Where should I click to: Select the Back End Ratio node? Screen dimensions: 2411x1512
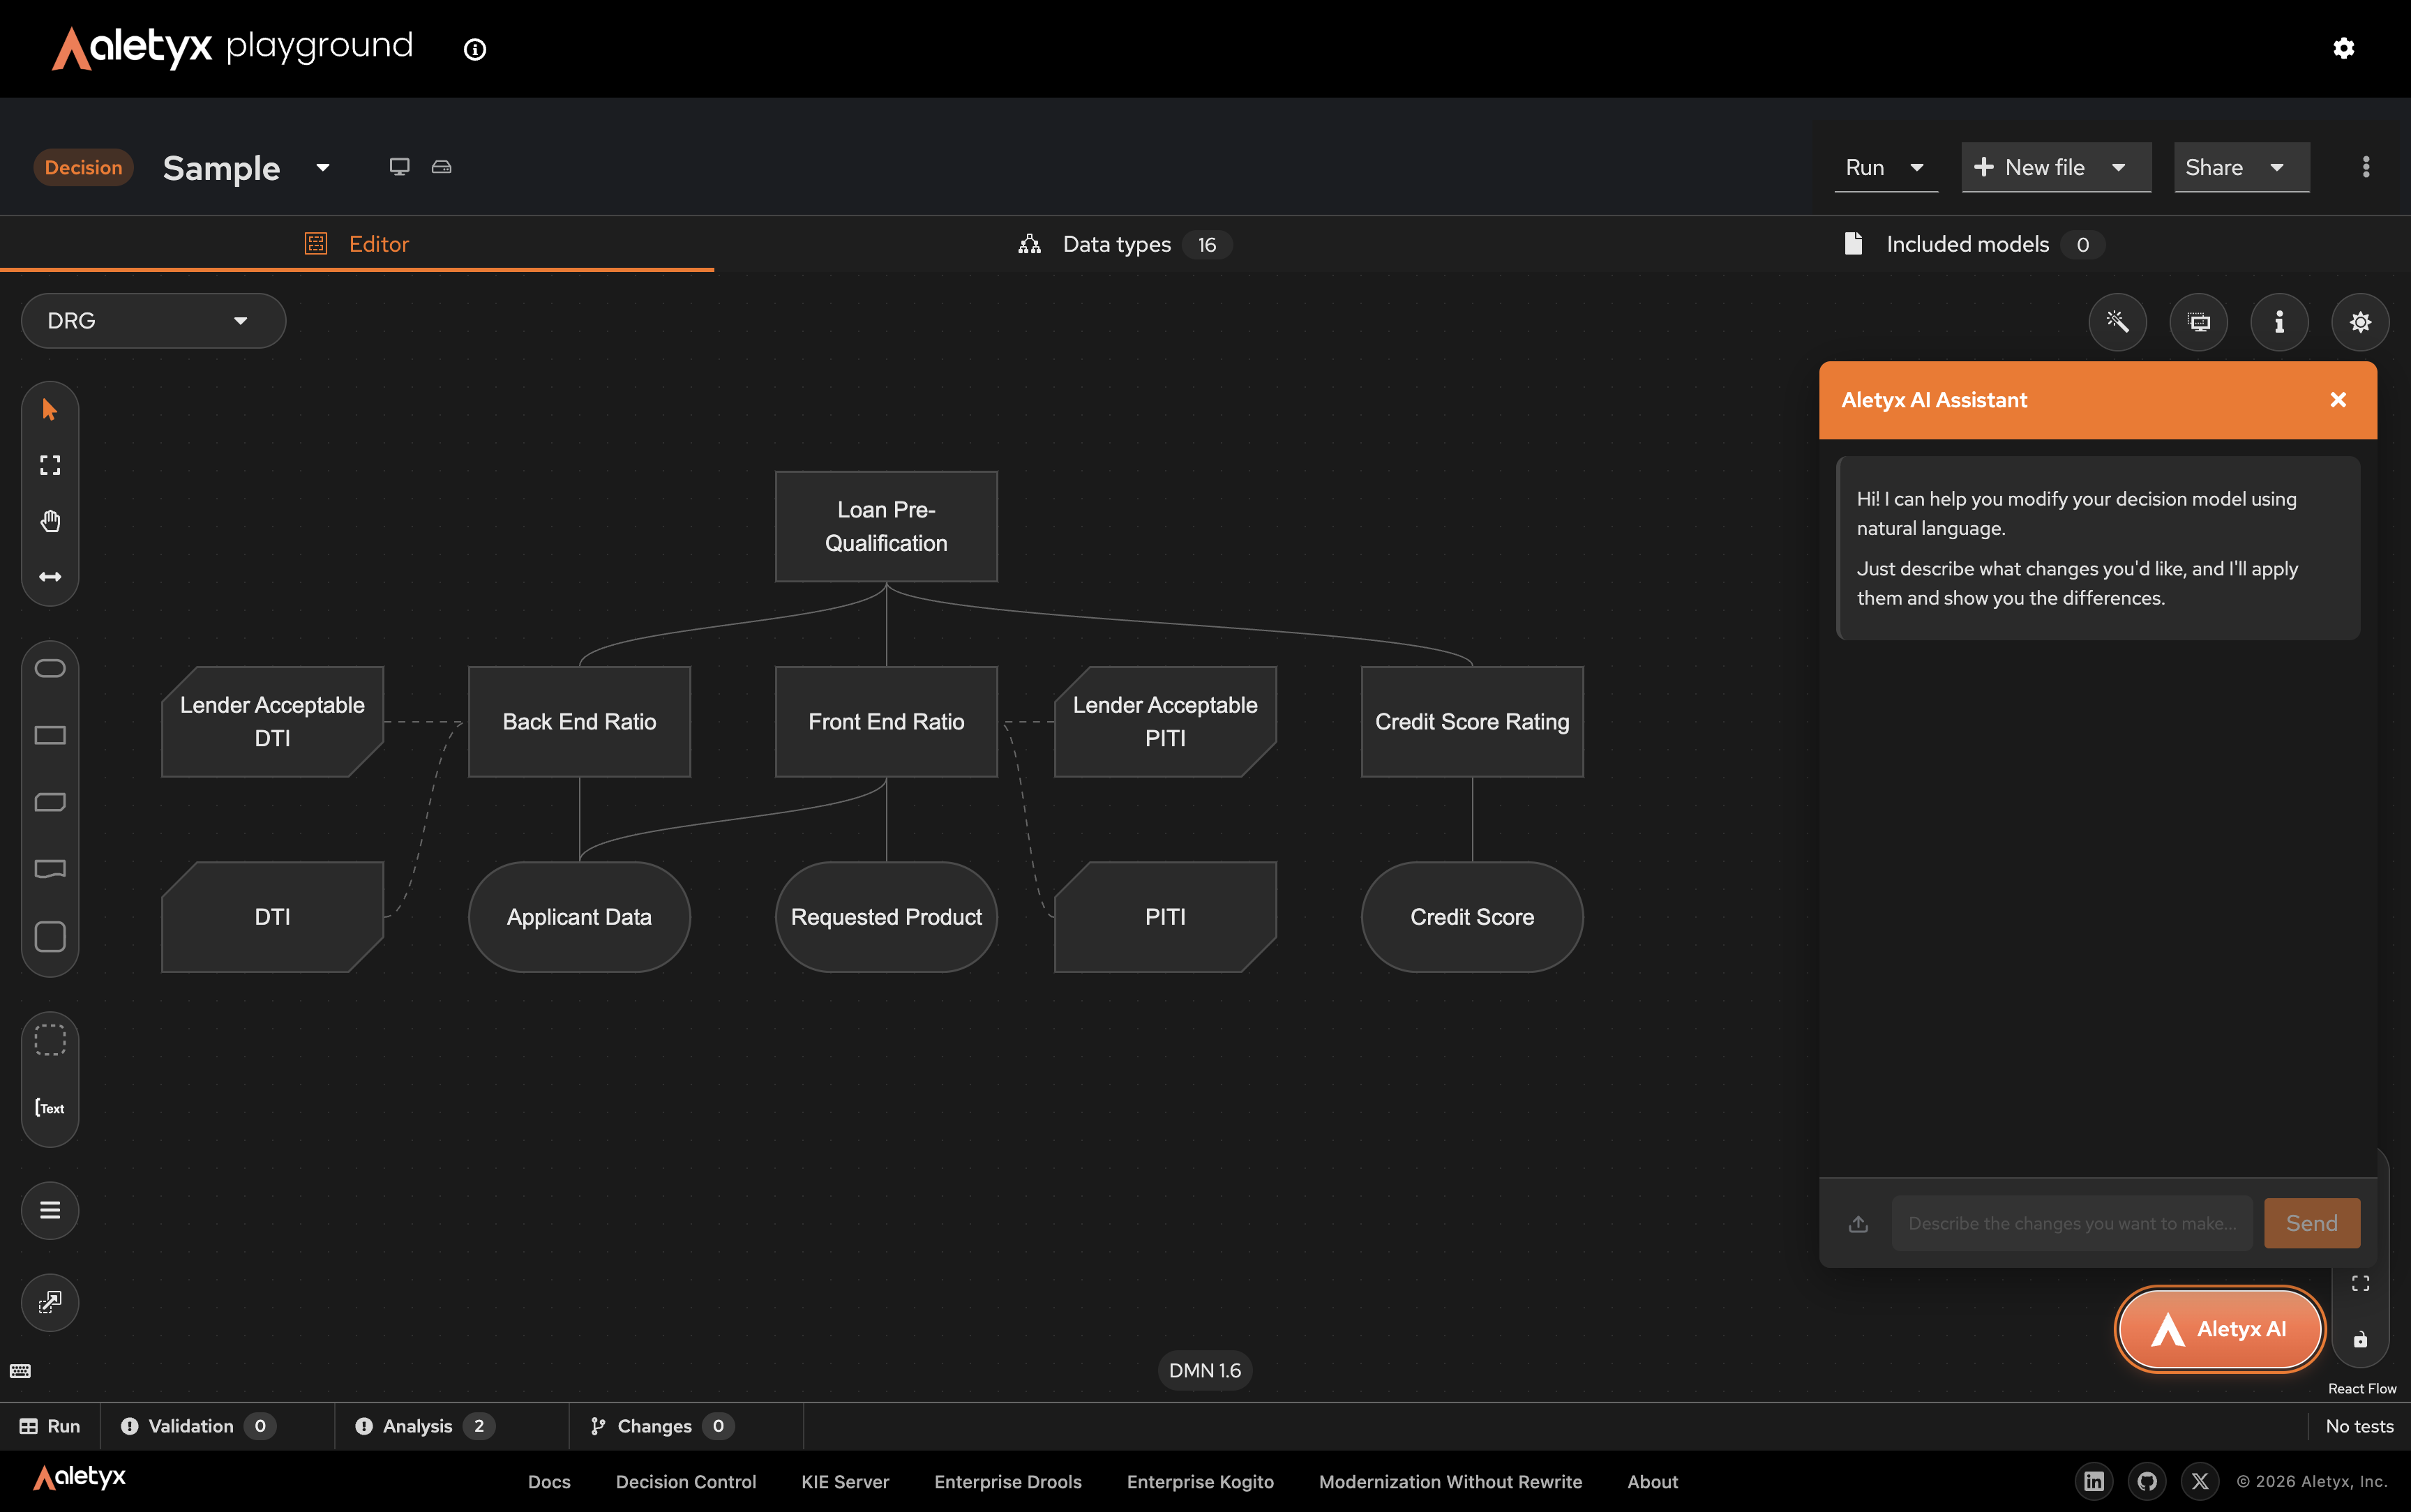579,721
